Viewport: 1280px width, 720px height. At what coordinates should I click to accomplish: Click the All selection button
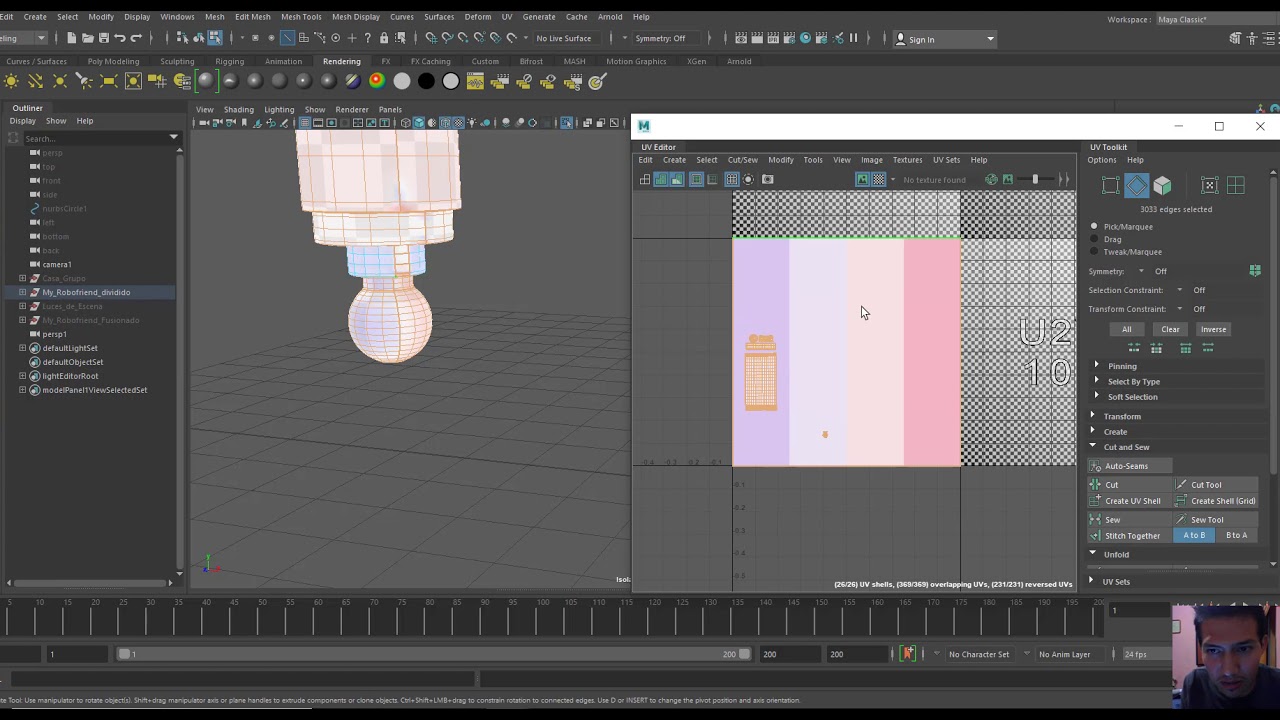1126,329
